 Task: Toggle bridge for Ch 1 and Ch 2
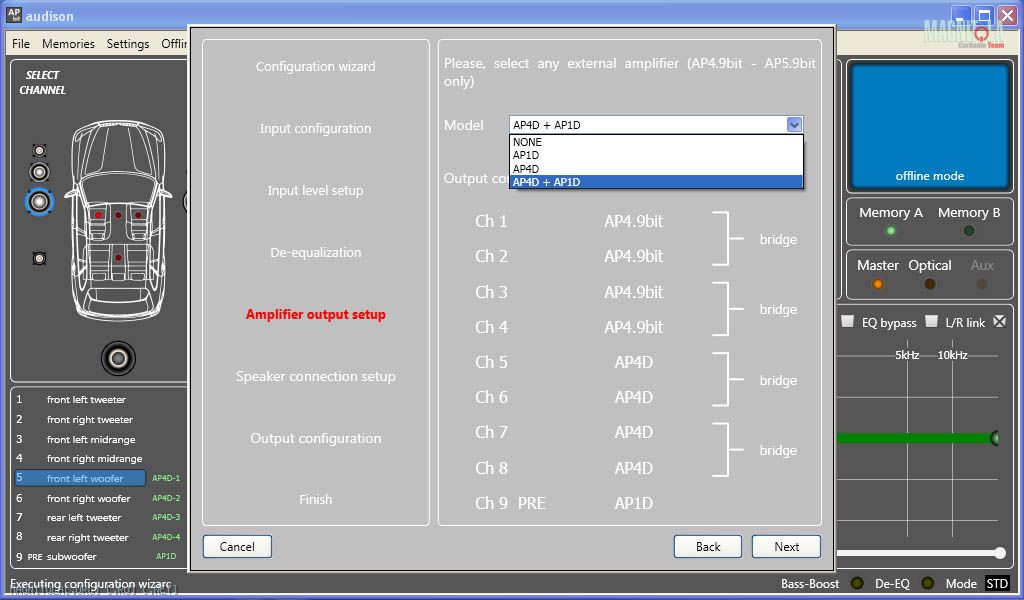tap(778, 239)
